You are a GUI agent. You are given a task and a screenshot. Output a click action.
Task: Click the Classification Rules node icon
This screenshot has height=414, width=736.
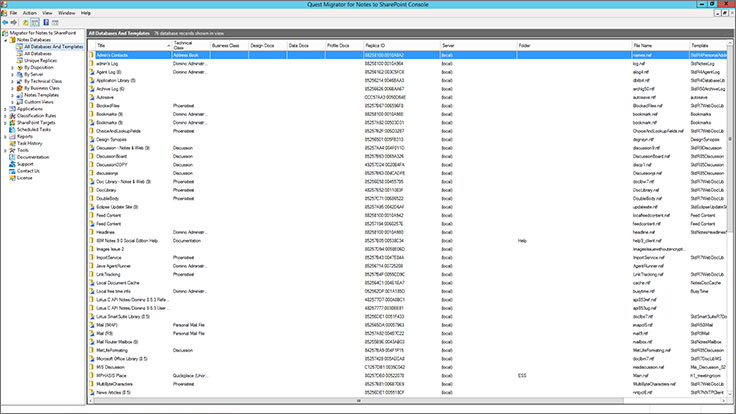(x=13, y=115)
